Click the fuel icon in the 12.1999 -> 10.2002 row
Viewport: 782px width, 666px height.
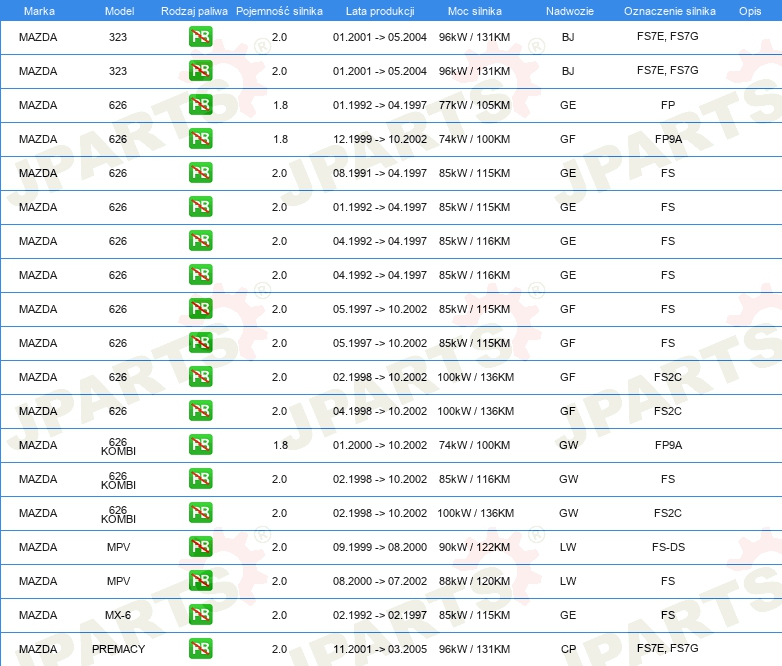click(x=200, y=139)
